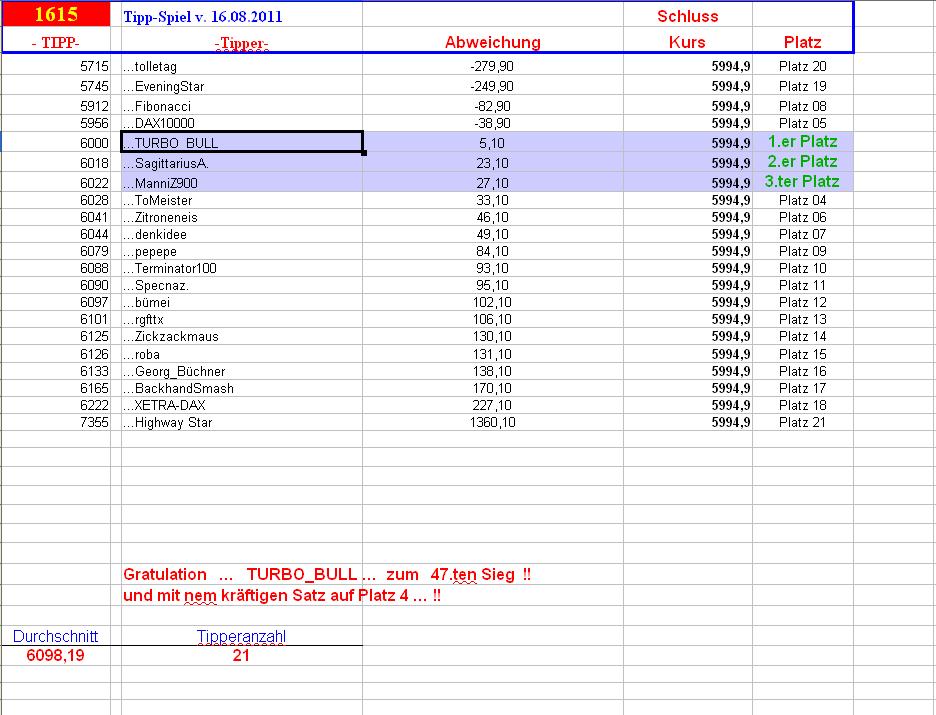This screenshot has width=936, height=715.
Task: Select the cell with name TURBO_BULL
Action: (242, 143)
